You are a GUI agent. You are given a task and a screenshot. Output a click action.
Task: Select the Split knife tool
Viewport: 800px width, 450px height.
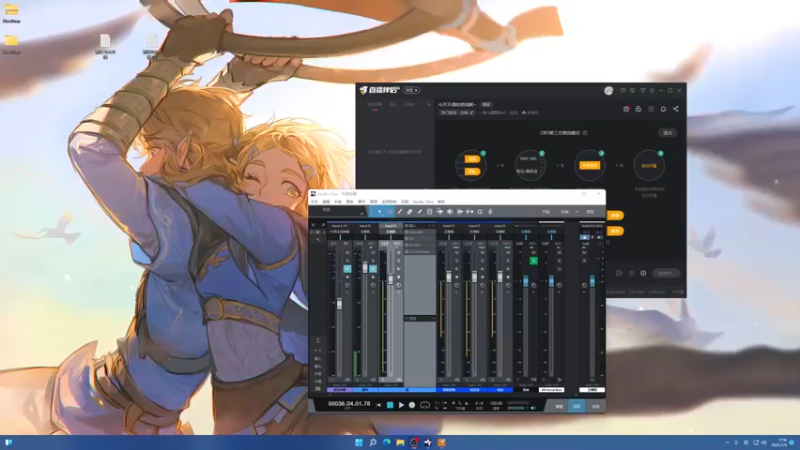(x=400, y=212)
